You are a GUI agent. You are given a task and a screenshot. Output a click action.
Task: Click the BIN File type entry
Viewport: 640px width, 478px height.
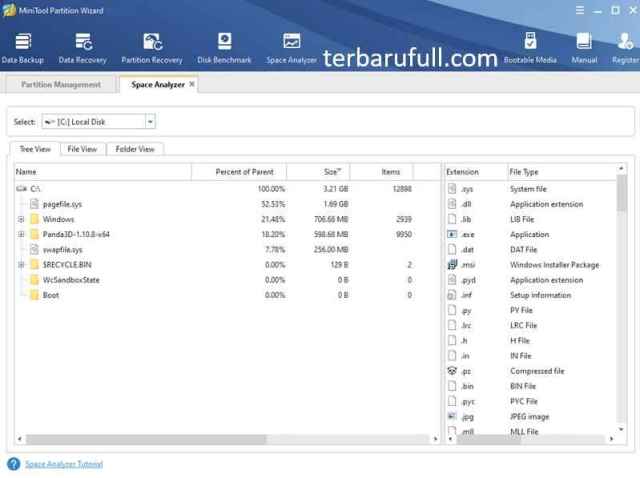tap(523, 386)
